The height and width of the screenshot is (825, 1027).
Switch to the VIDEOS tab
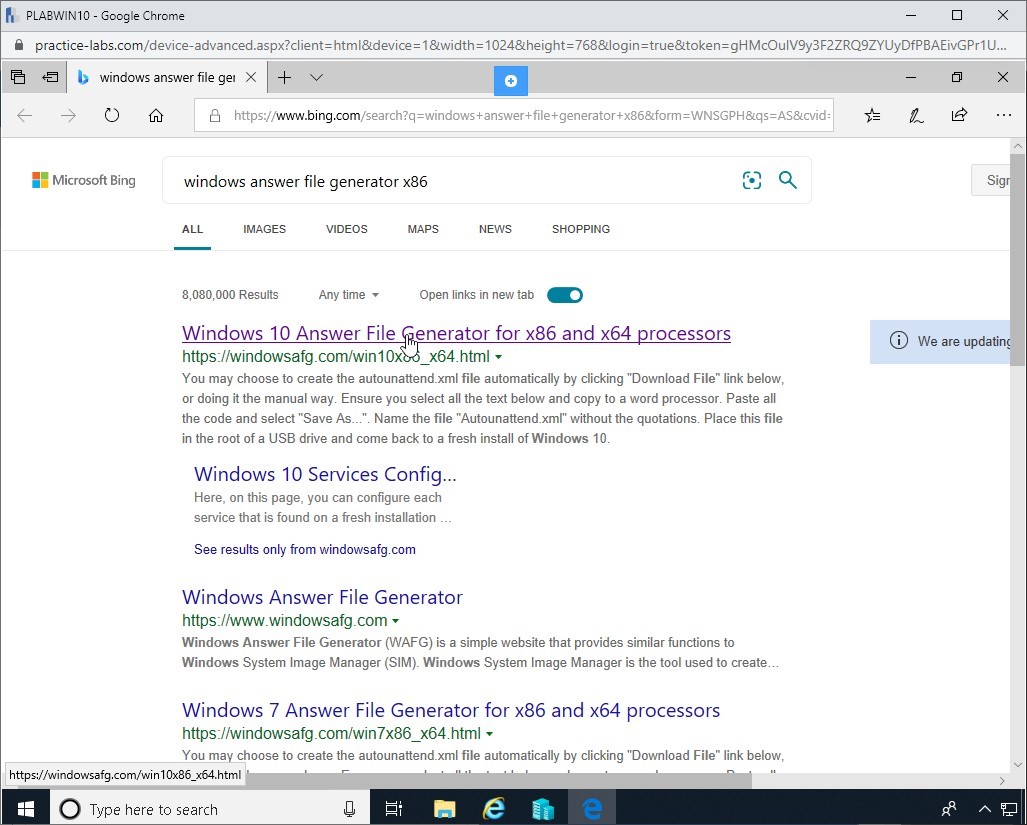click(346, 229)
